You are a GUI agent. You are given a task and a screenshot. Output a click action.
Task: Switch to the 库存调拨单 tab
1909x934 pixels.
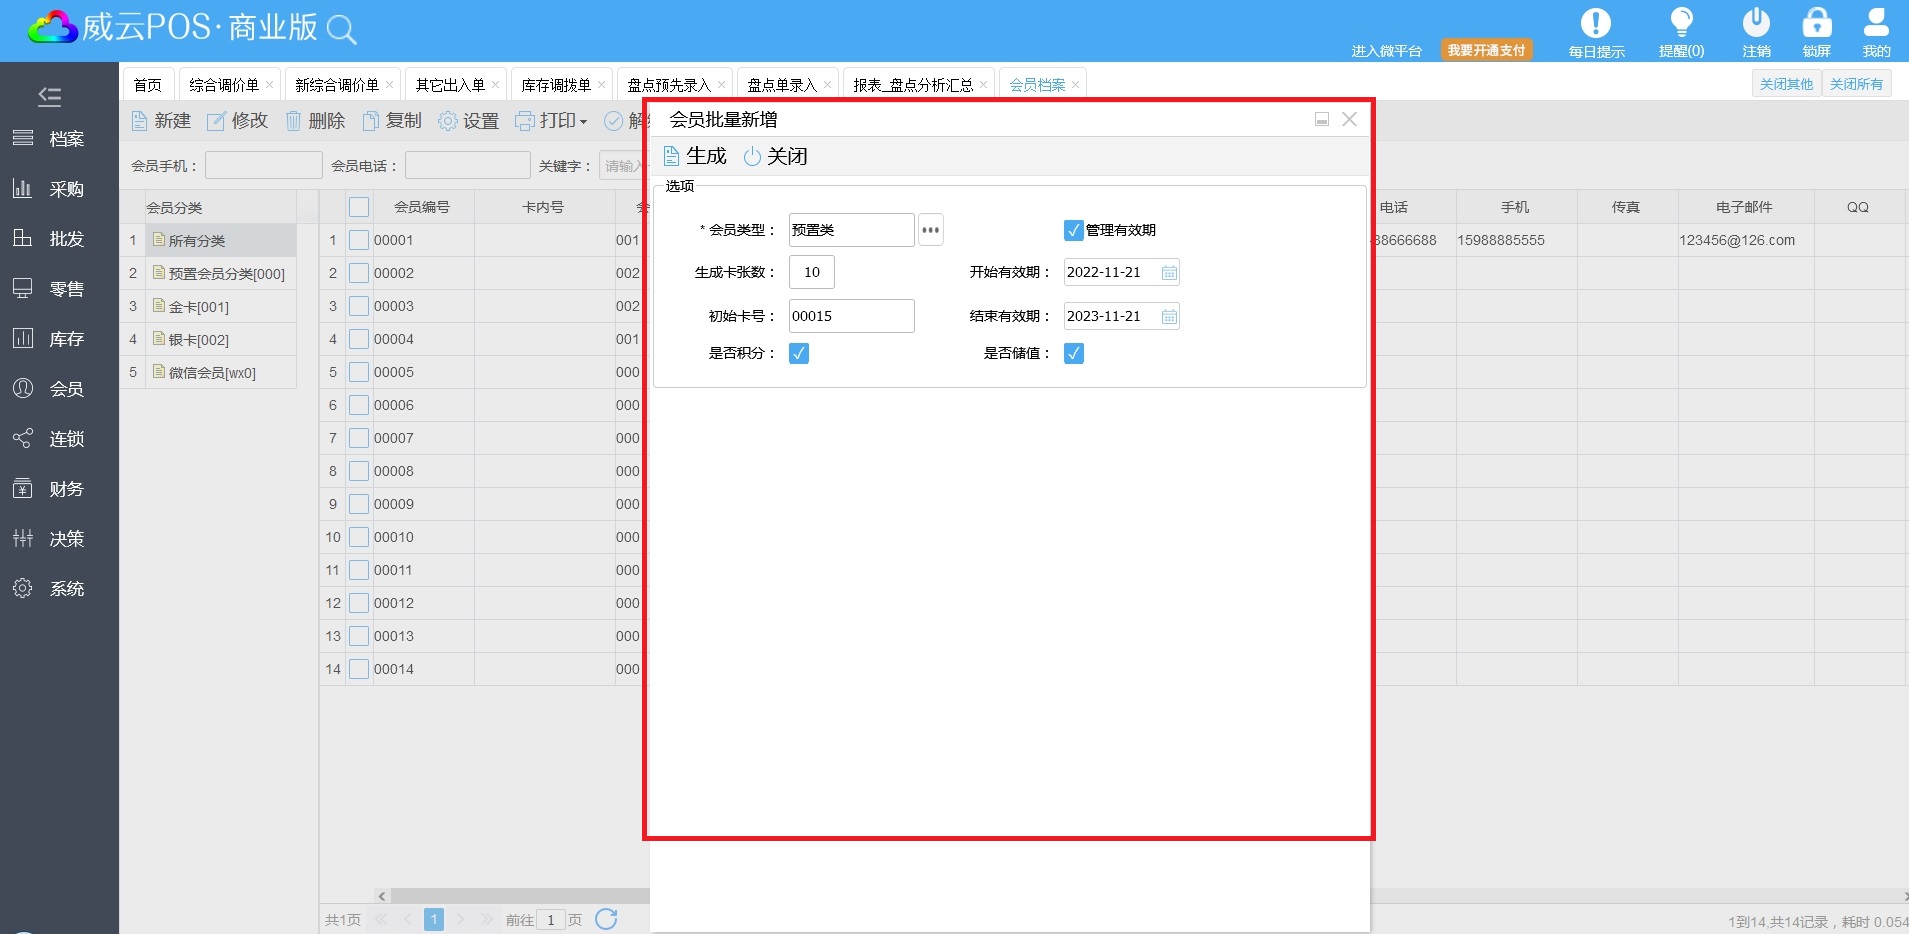pos(555,85)
